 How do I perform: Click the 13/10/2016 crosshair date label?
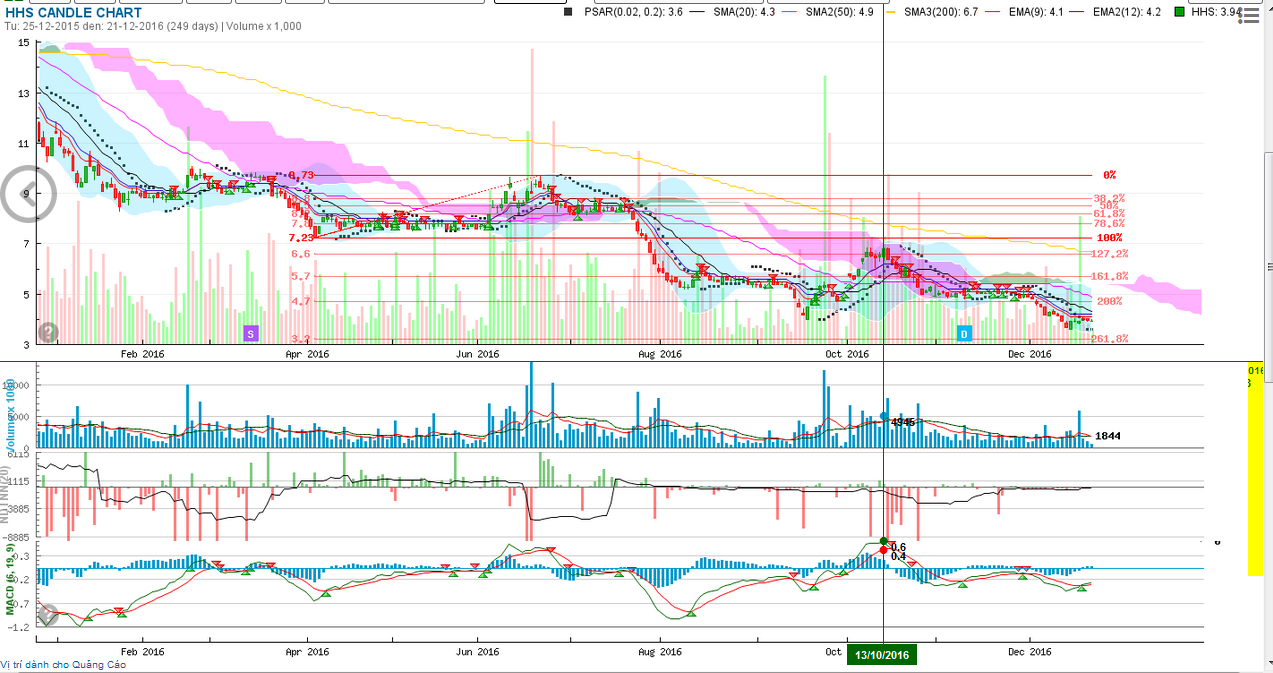(882, 655)
